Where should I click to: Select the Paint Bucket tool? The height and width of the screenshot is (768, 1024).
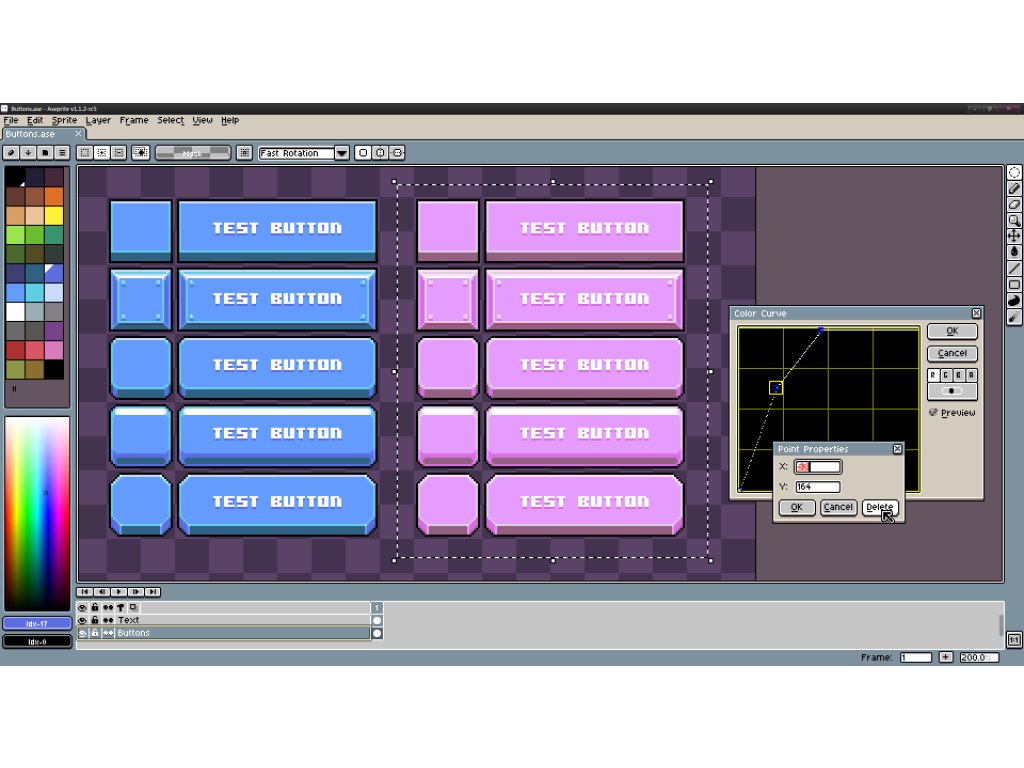point(1014,252)
